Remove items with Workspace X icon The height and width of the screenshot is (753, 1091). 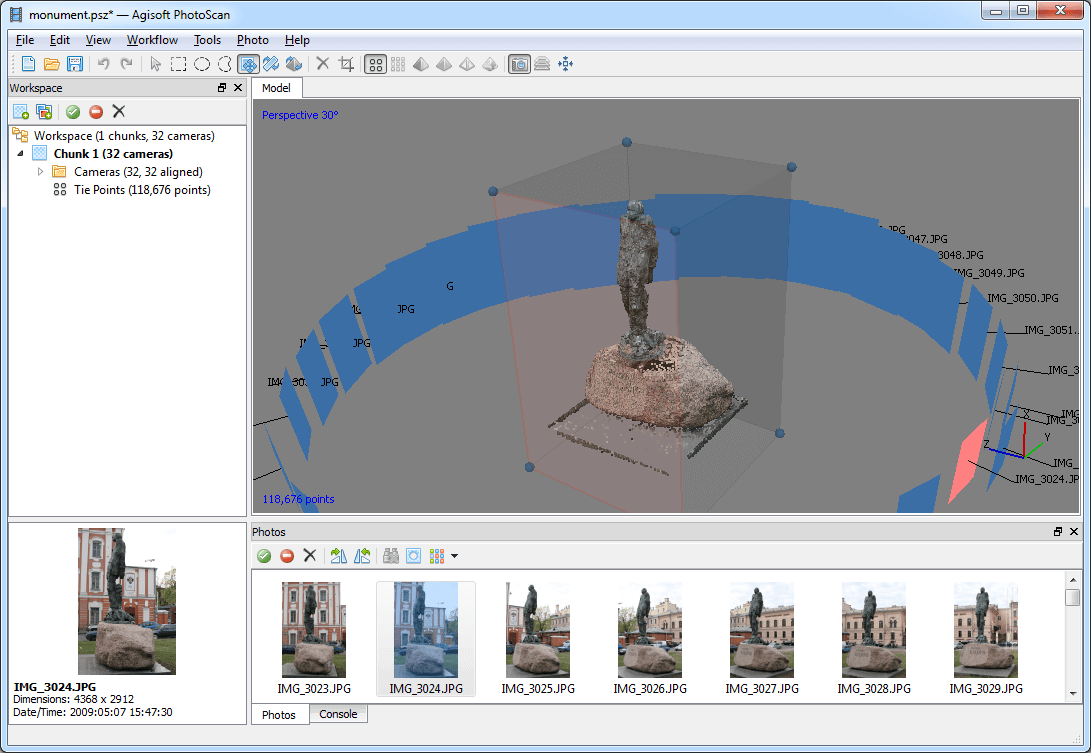[119, 111]
